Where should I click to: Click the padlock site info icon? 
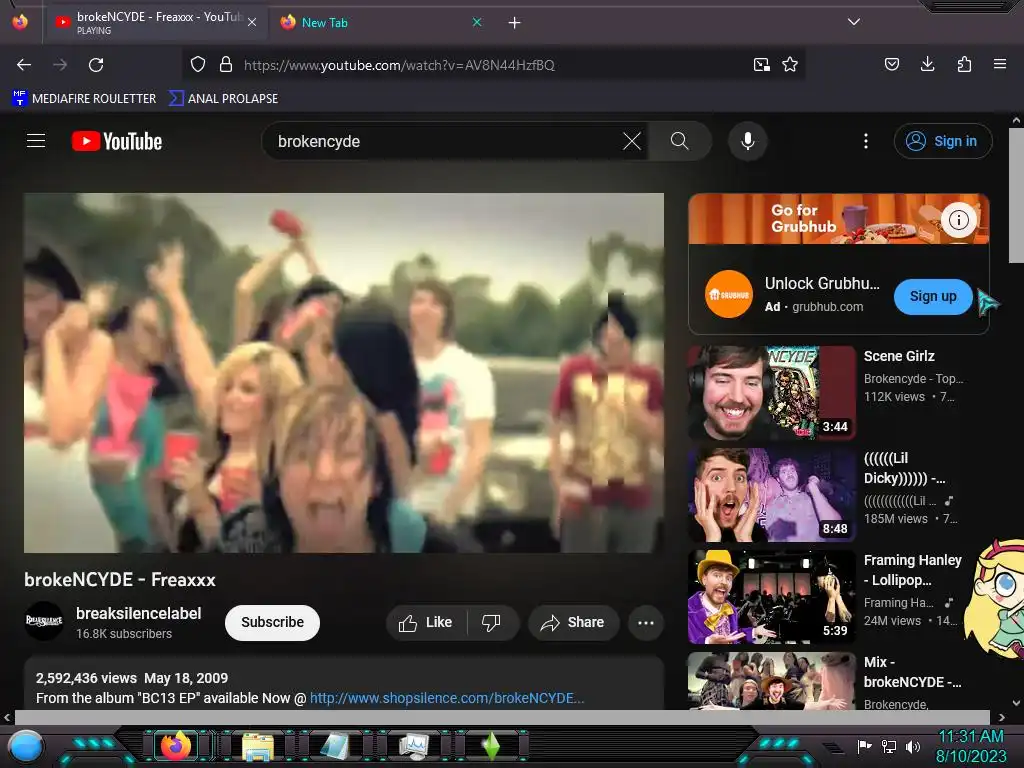[226, 65]
